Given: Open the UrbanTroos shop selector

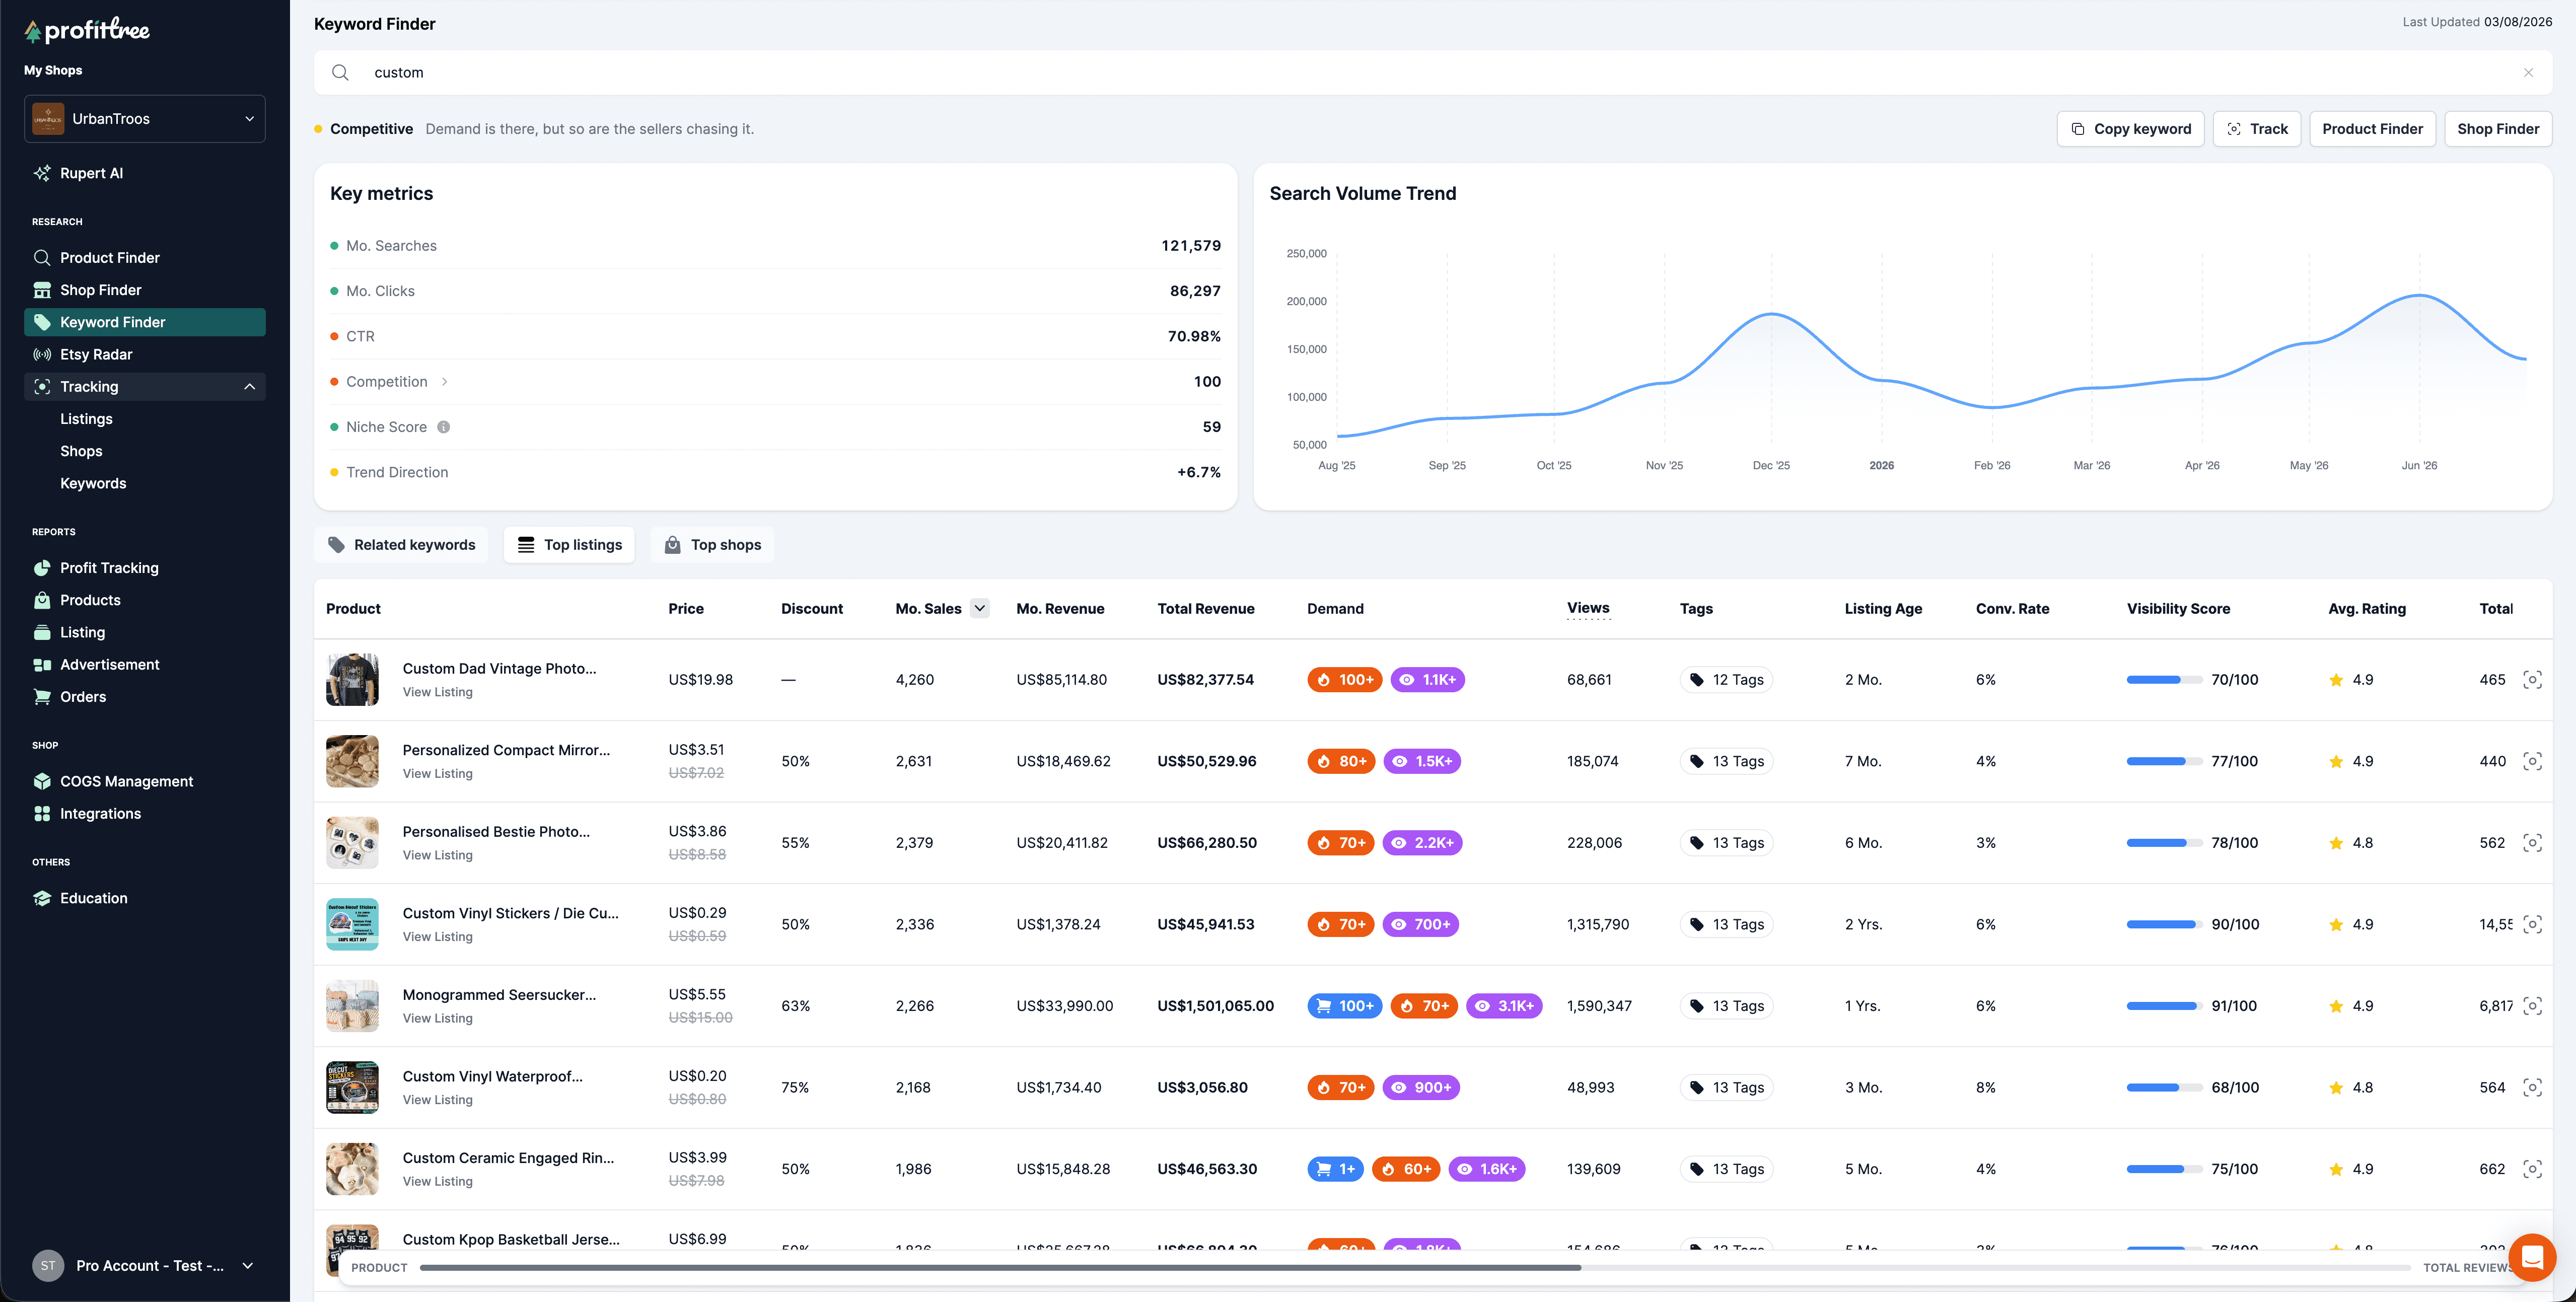Looking at the screenshot, I should [x=145, y=119].
